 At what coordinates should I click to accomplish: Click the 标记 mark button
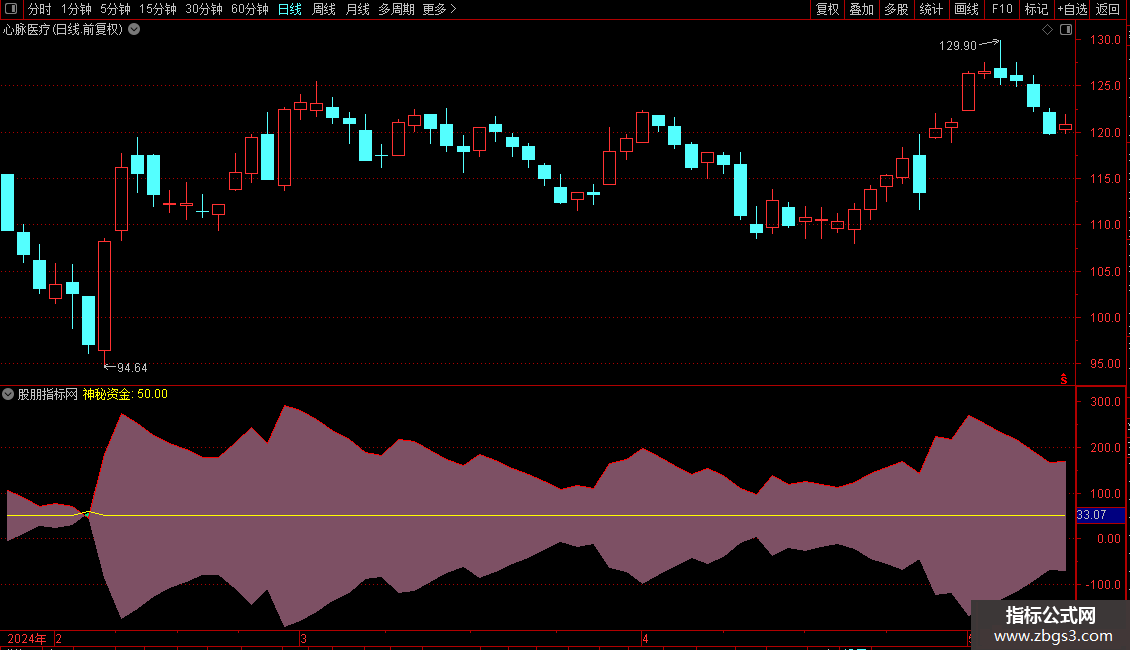click(x=1036, y=9)
